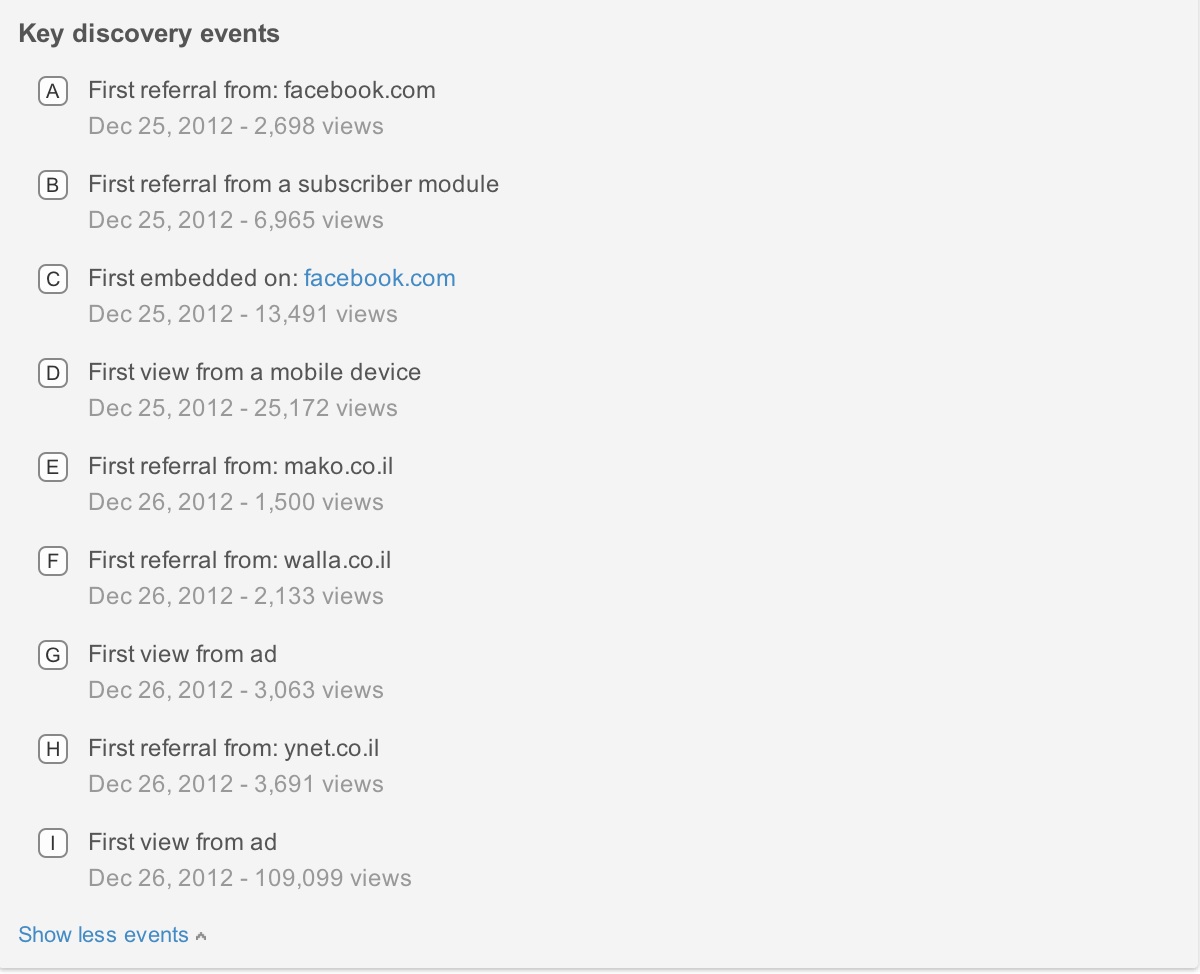
Task: Select First referral from a subscriber module
Action: coord(294,184)
